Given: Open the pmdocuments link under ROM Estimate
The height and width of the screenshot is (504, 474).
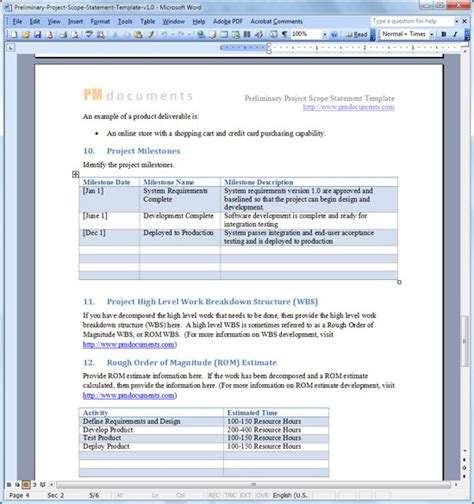Looking at the screenshot, I should (x=128, y=396).
